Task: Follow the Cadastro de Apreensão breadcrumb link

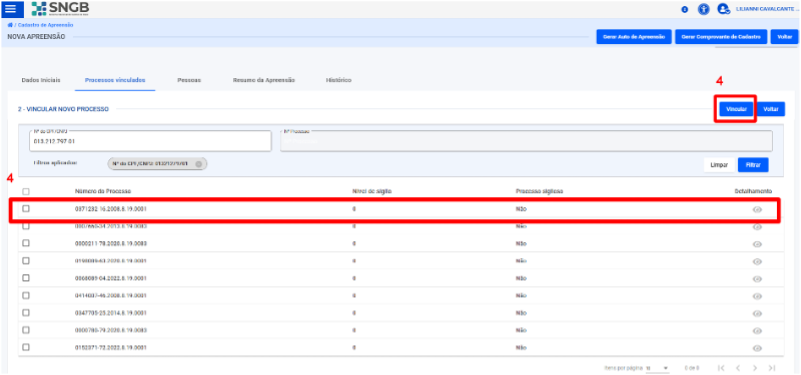Action: [45, 25]
